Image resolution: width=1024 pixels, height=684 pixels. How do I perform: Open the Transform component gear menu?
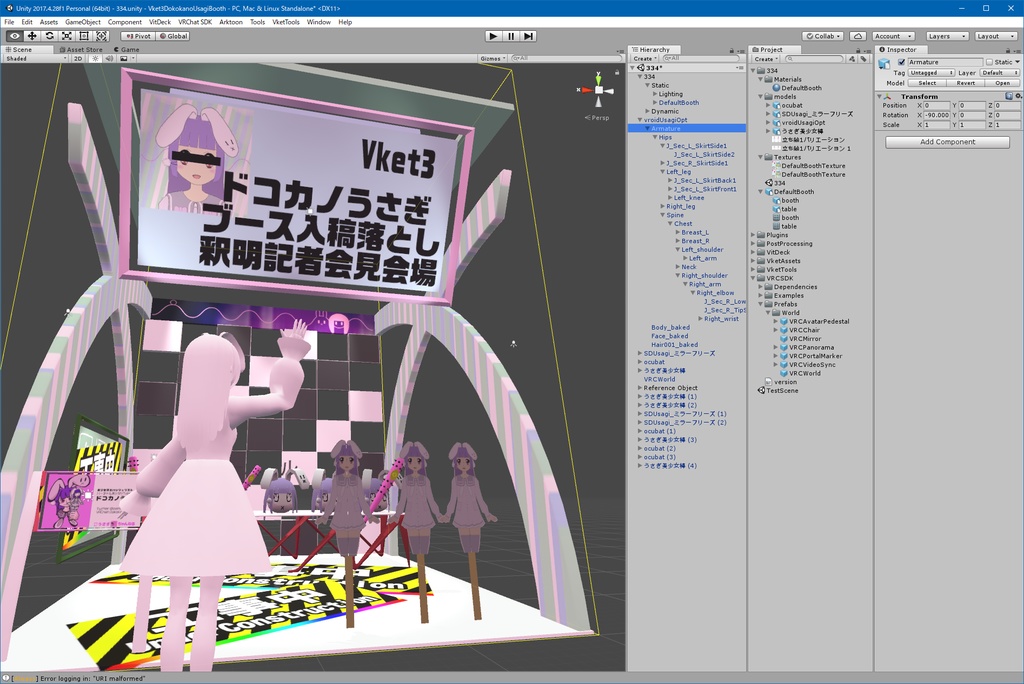[1017, 96]
